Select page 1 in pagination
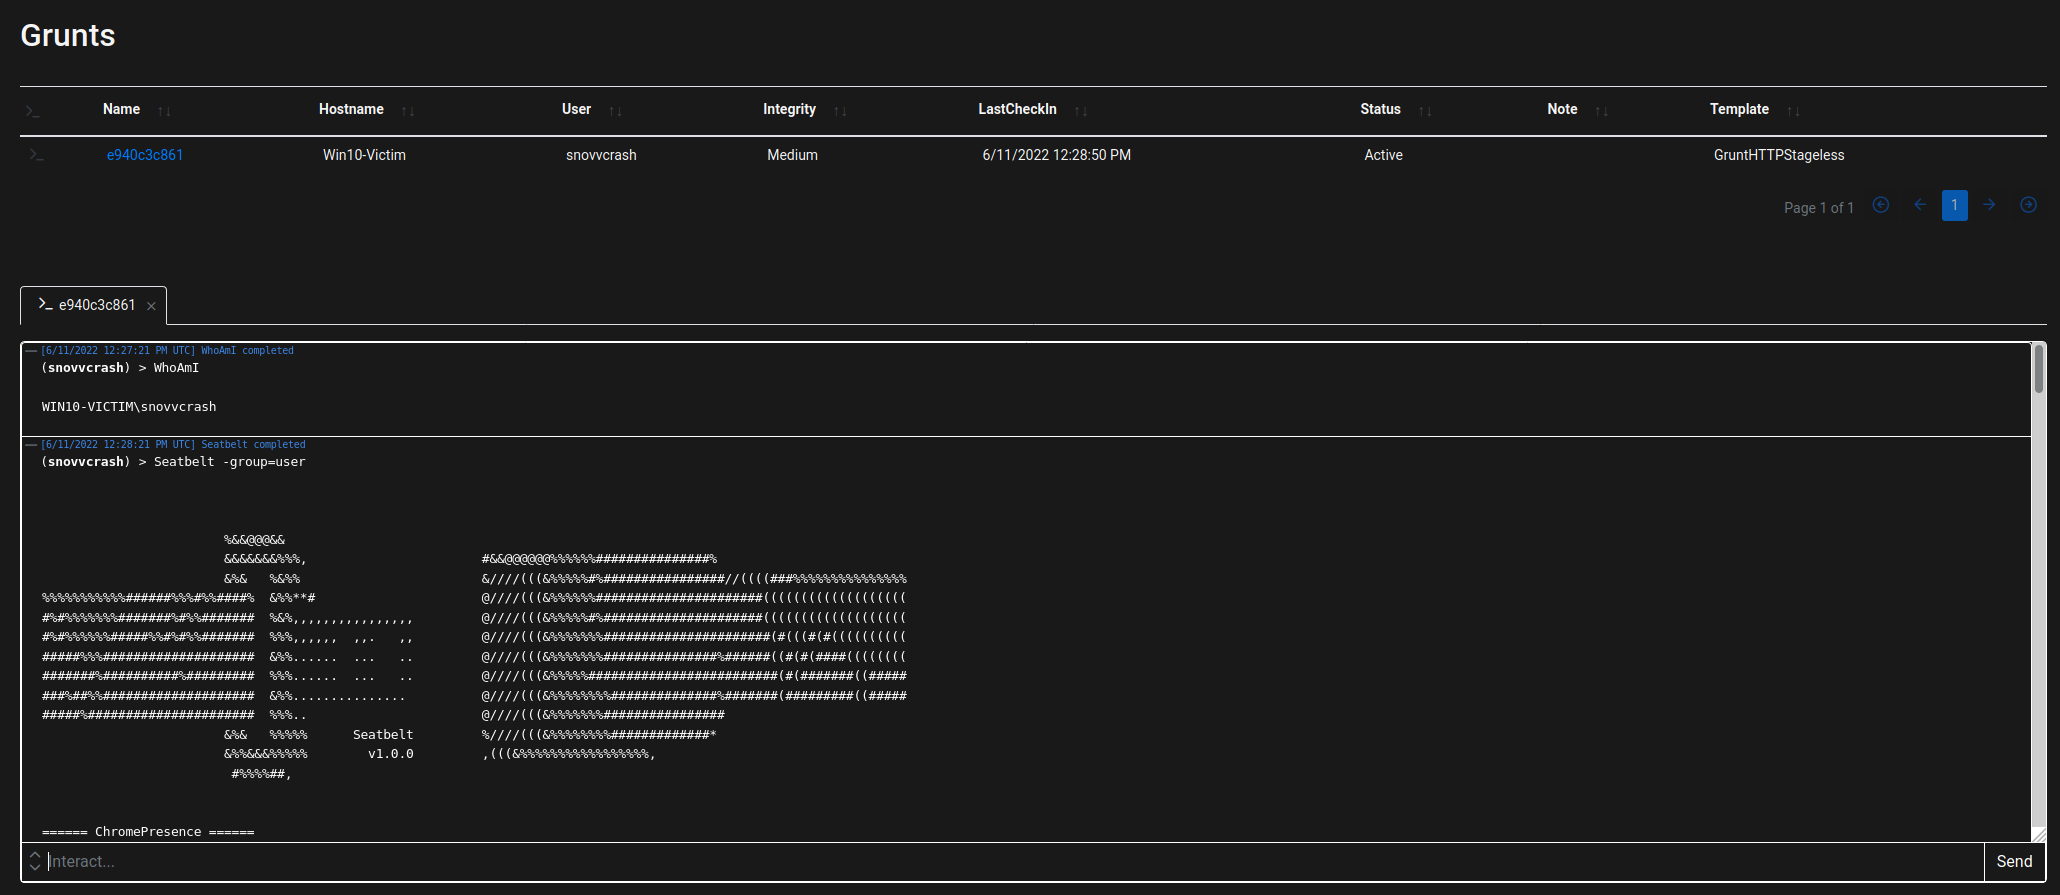Screen dimensions: 2060x895 pos(1954,205)
